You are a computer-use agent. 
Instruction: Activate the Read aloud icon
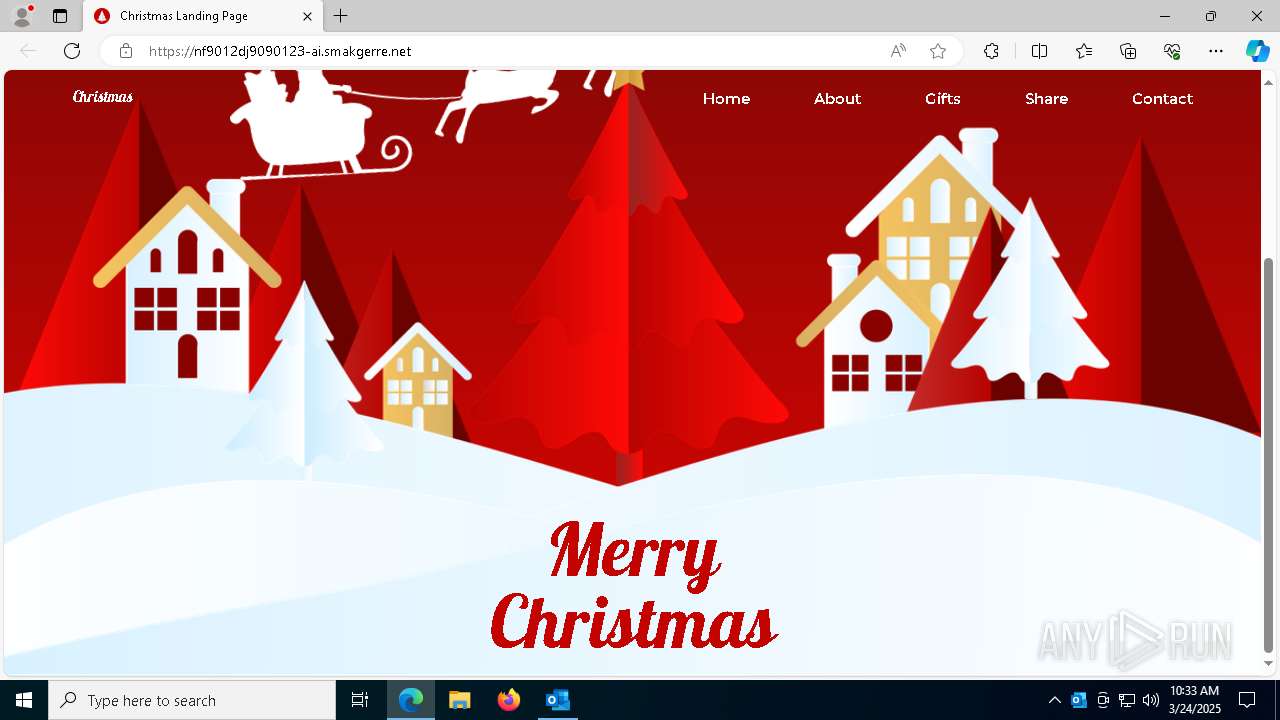coord(898,51)
